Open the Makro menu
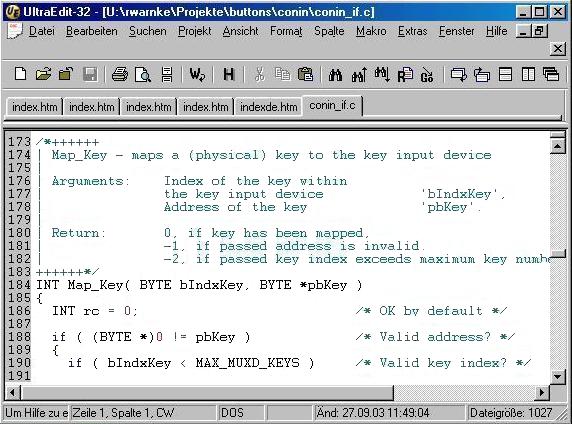The image size is (572, 424). tap(371, 31)
